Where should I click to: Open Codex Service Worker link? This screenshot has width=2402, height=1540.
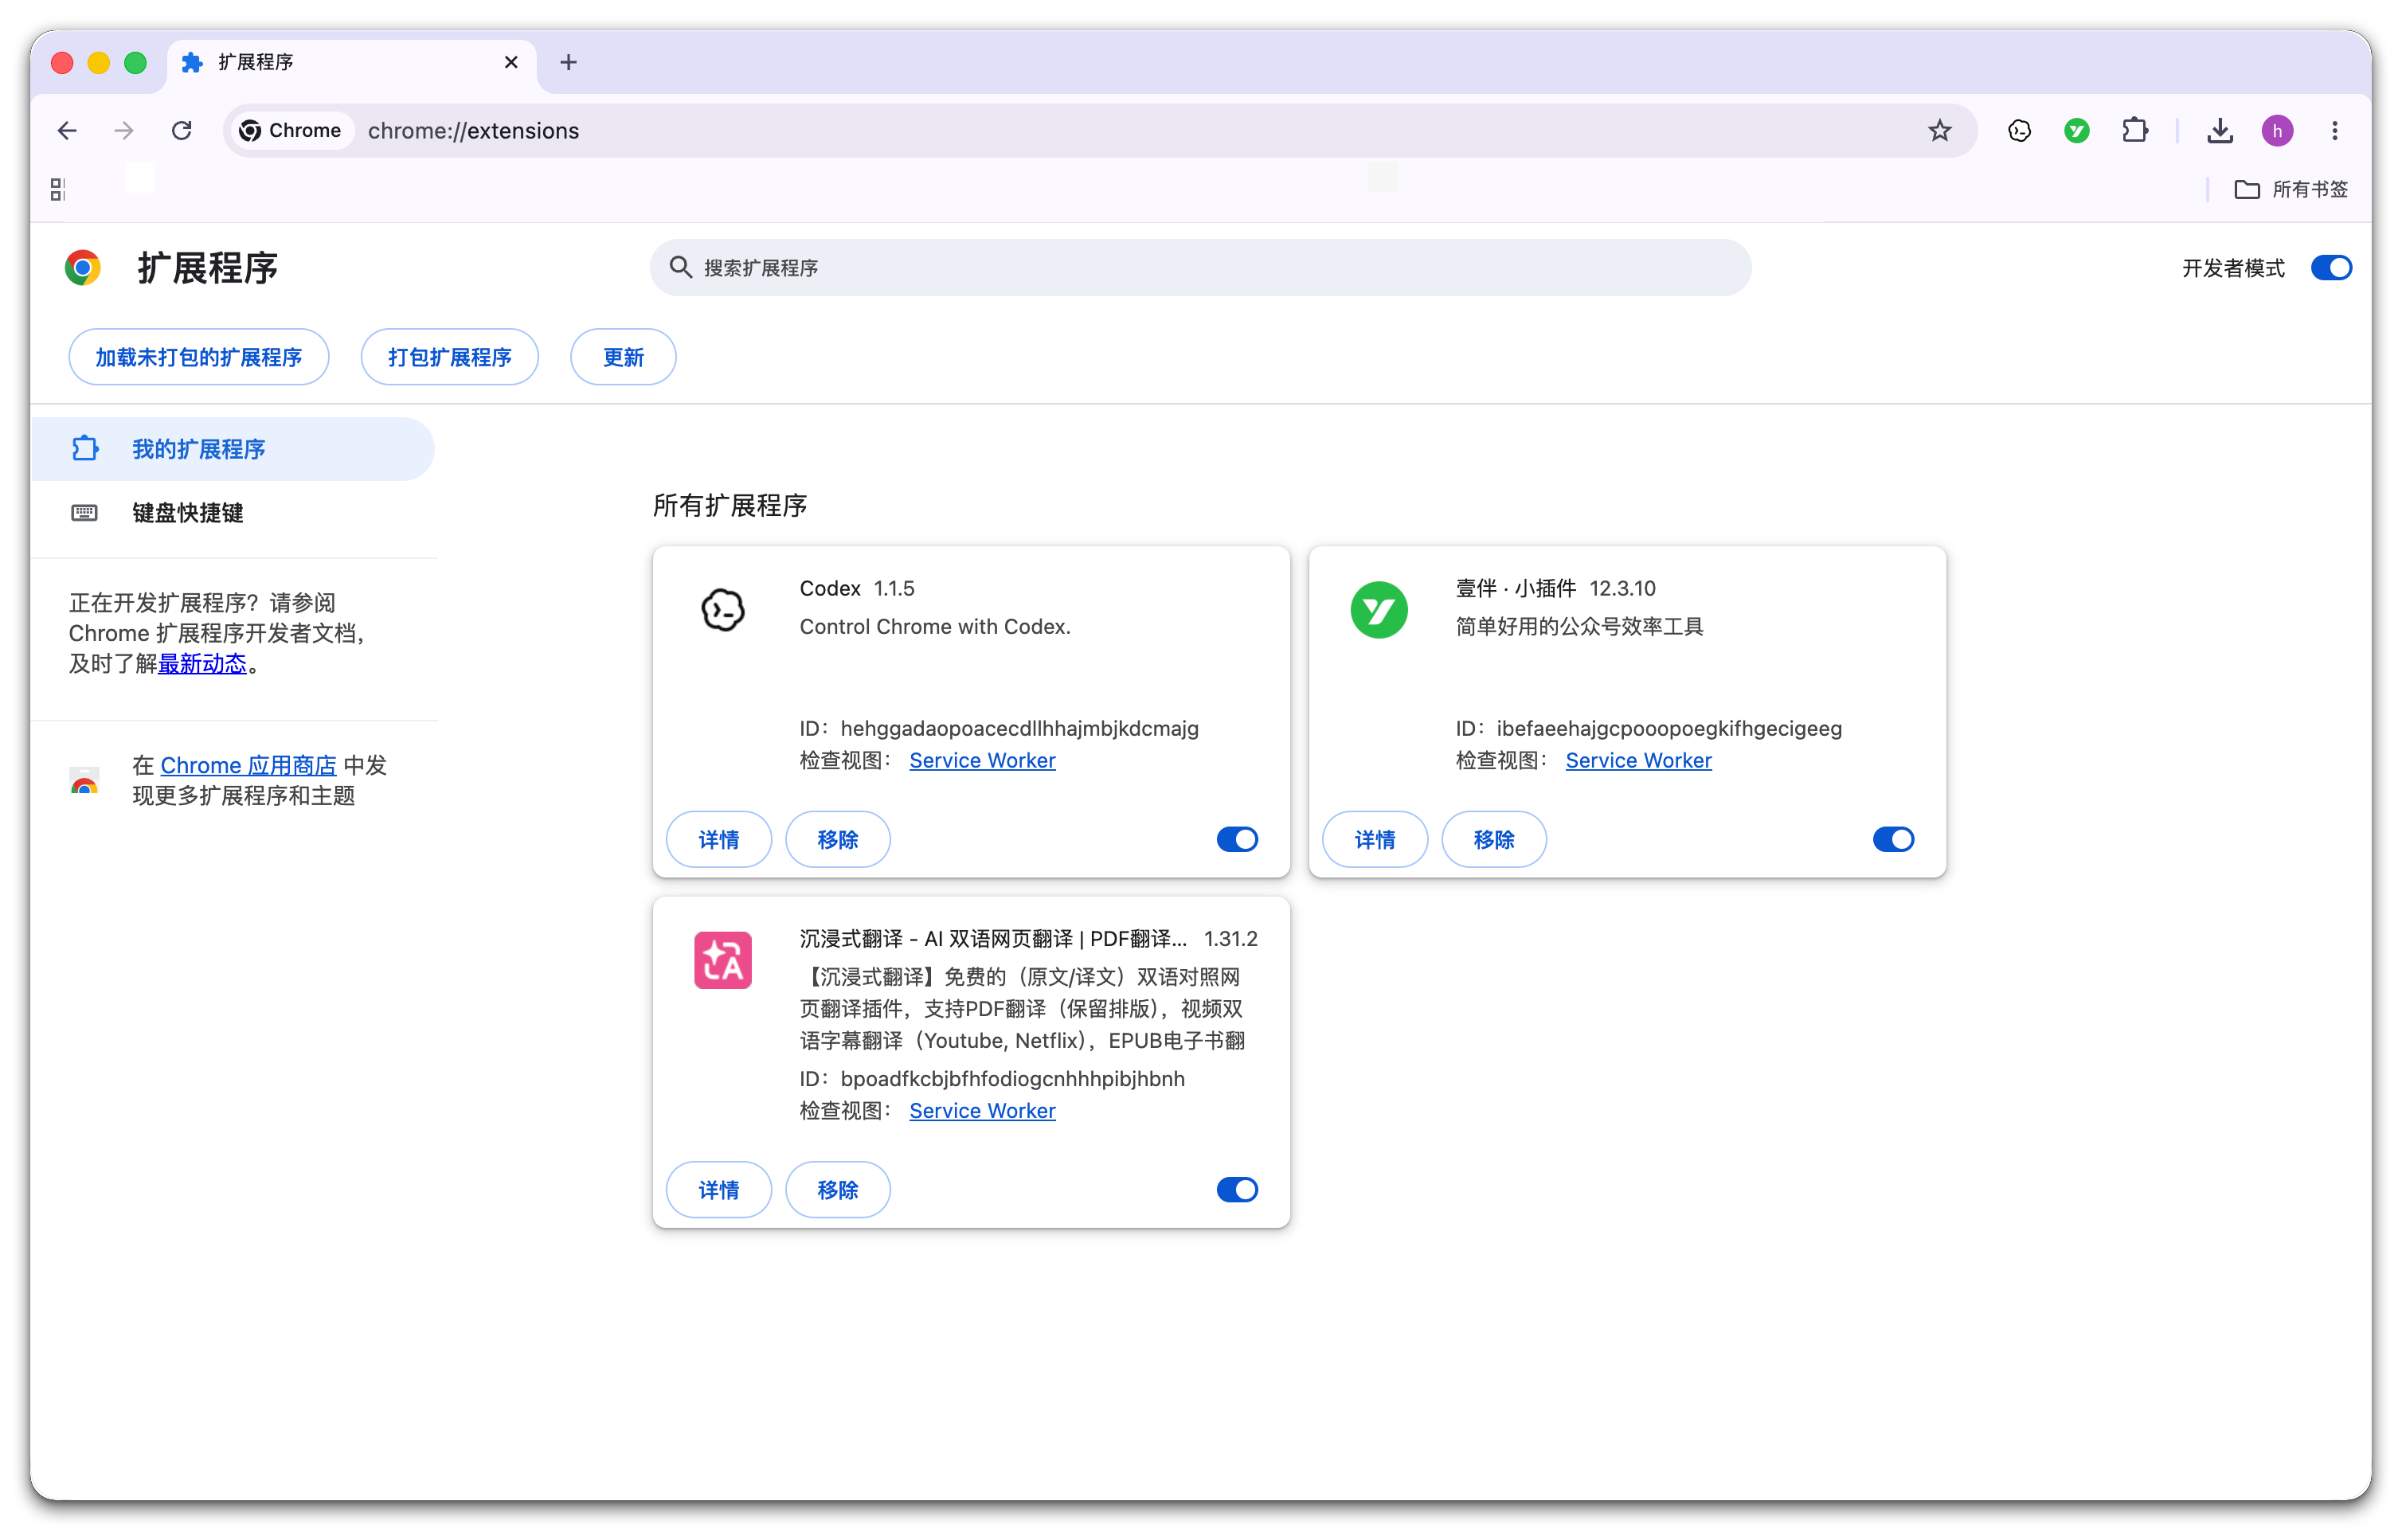click(x=982, y=760)
